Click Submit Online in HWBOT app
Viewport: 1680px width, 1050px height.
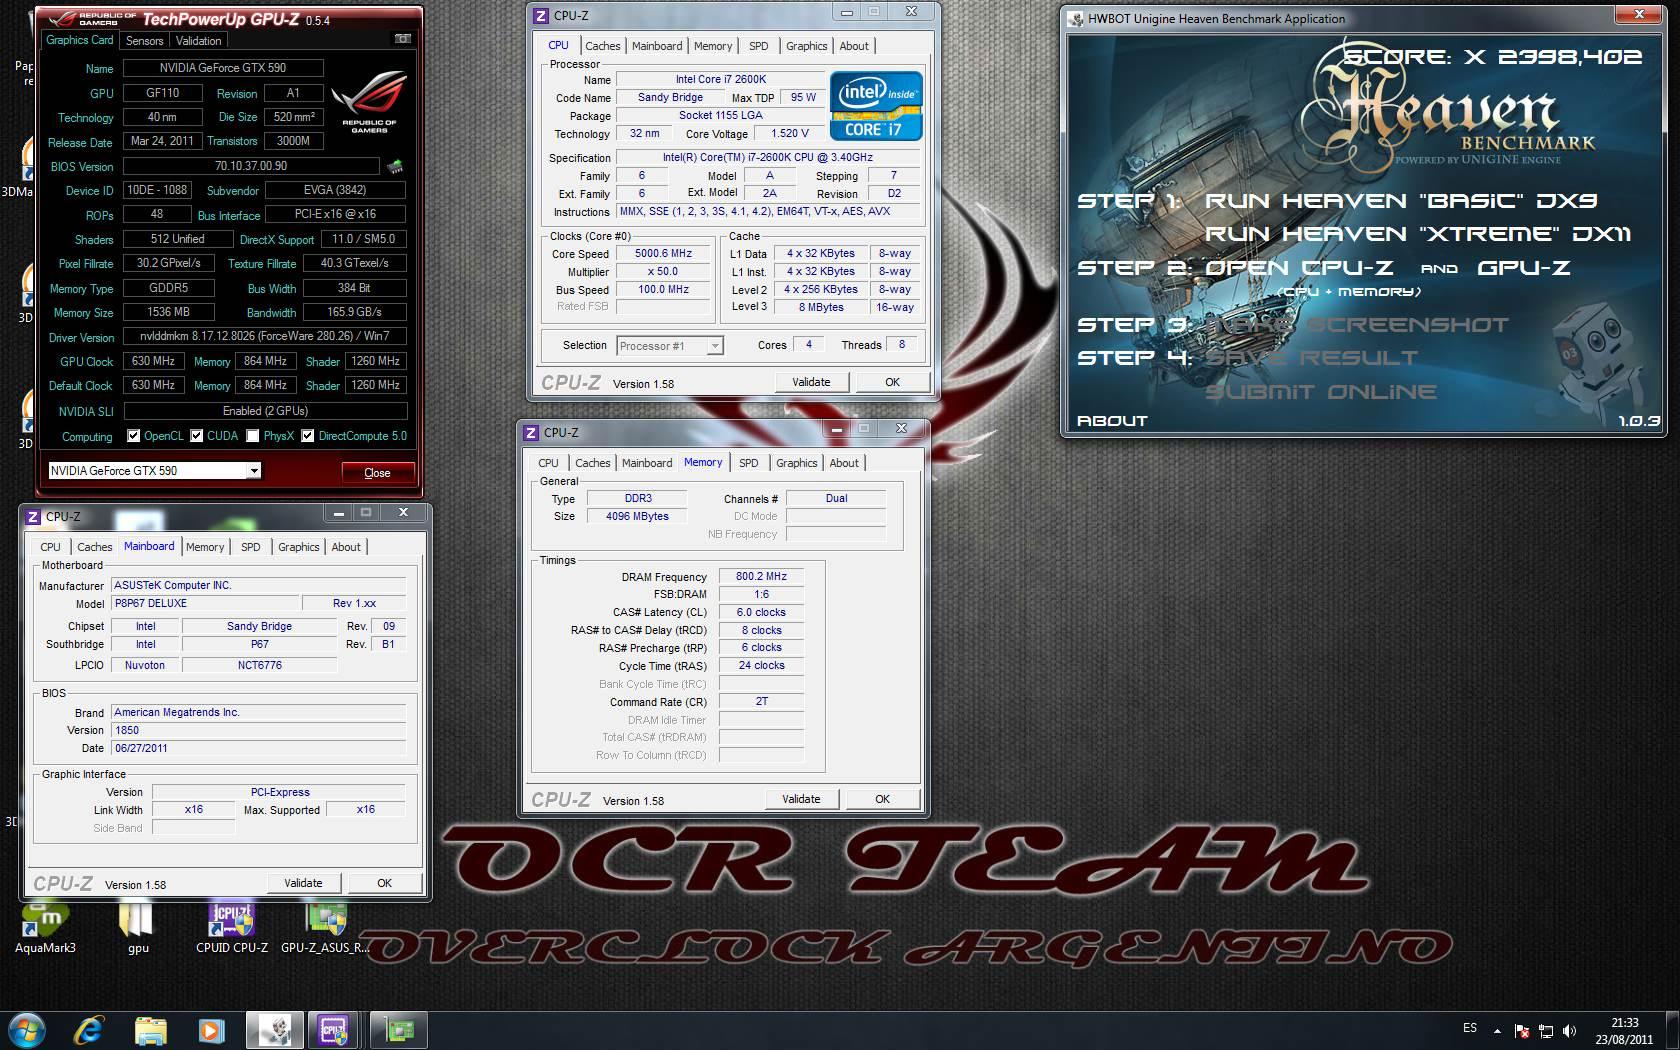[1321, 392]
